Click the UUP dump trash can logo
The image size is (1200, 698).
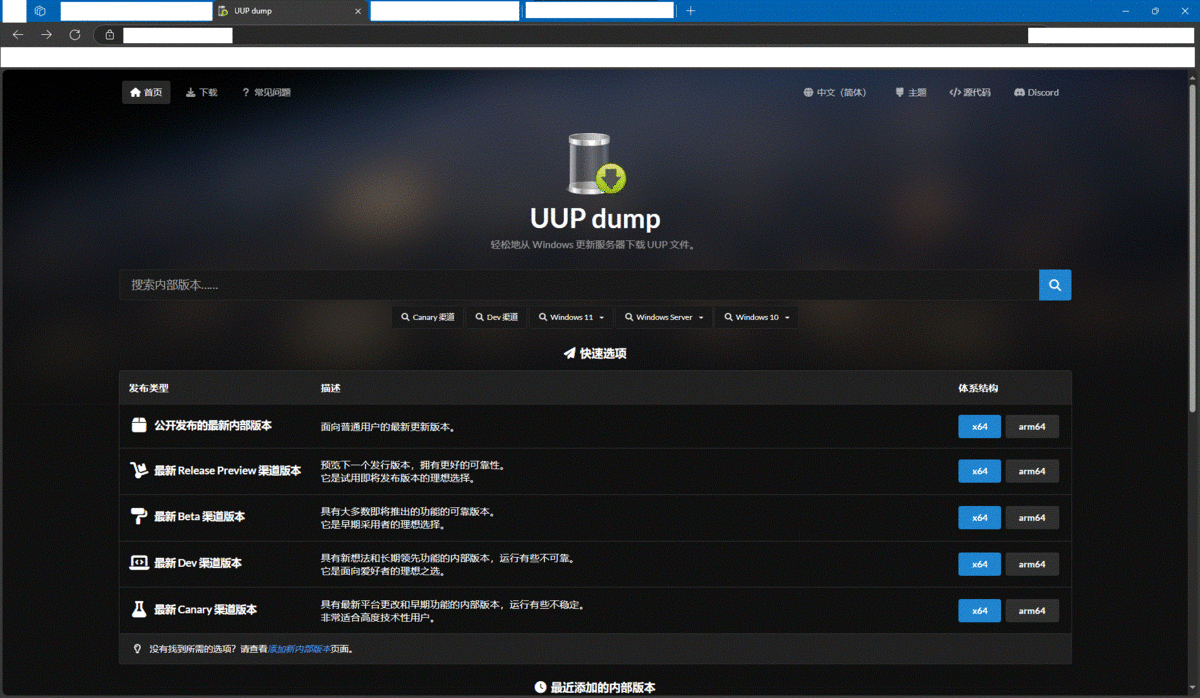(596, 163)
